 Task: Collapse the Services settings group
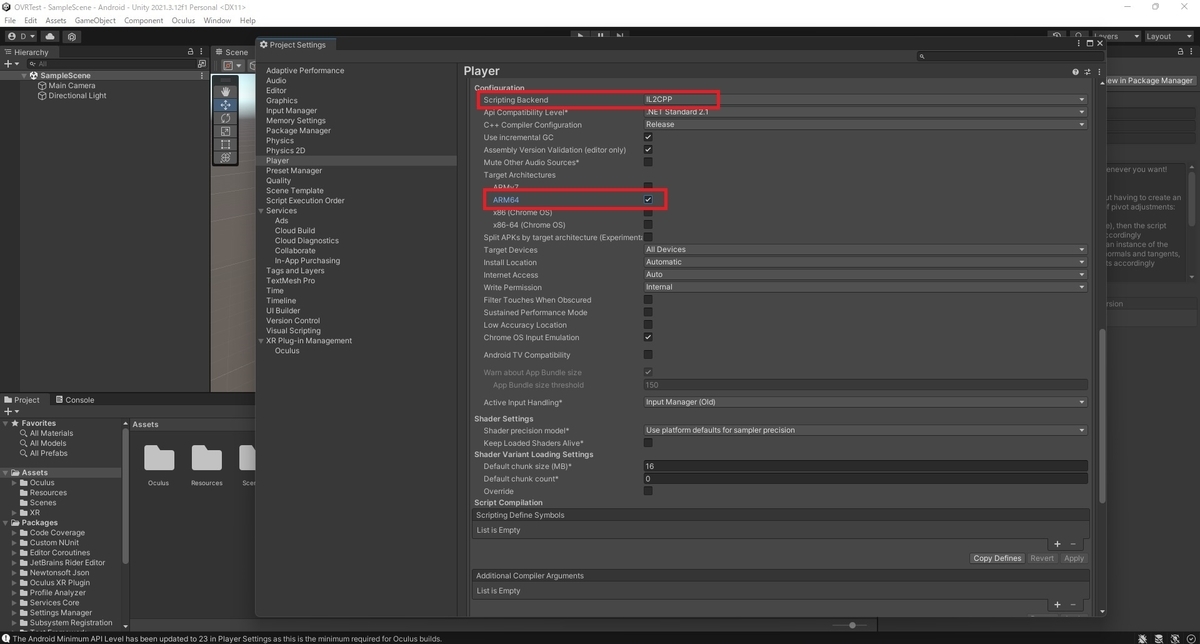click(x=262, y=211)
